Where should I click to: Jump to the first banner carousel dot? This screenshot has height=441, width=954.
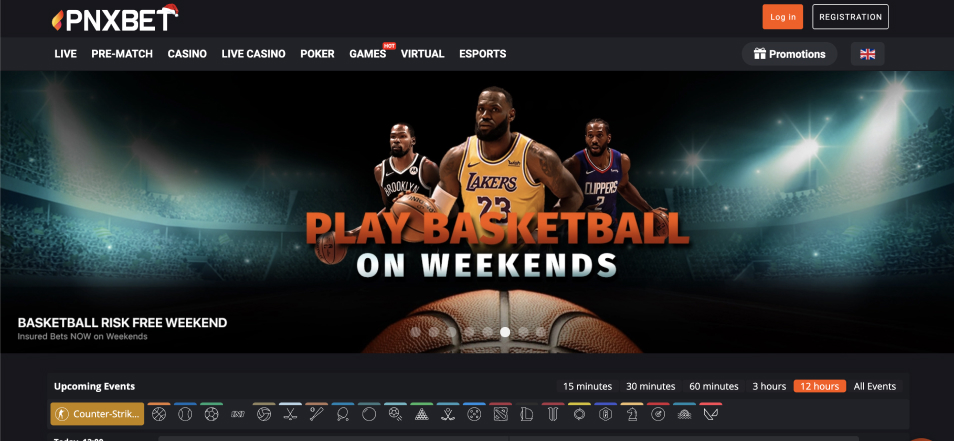pos(416,332)
